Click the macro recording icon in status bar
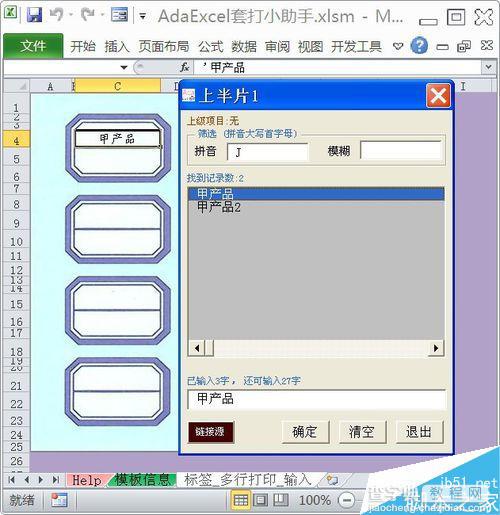This screenshot has width=500, height=515. 59,500
